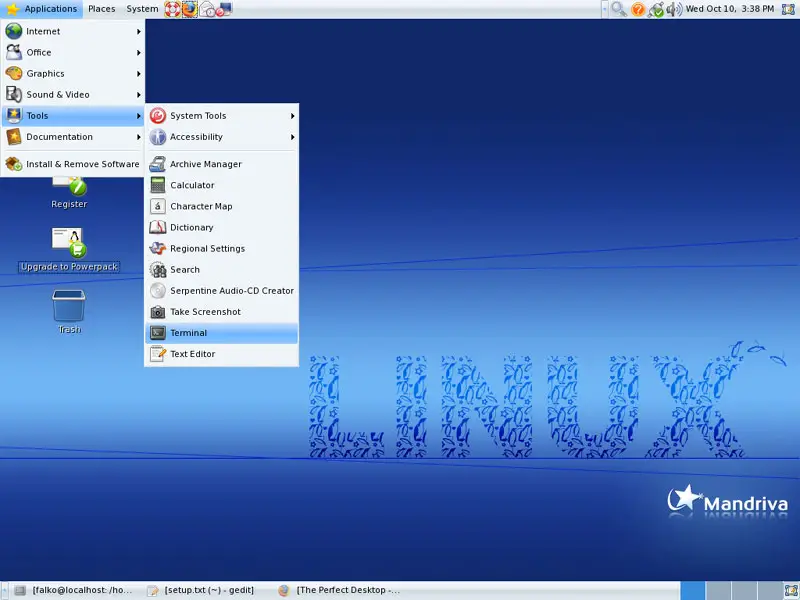This screenshot has height=600, width=800.
Task: Select the highlighted Tools category
Action: (x=72, y=116)
